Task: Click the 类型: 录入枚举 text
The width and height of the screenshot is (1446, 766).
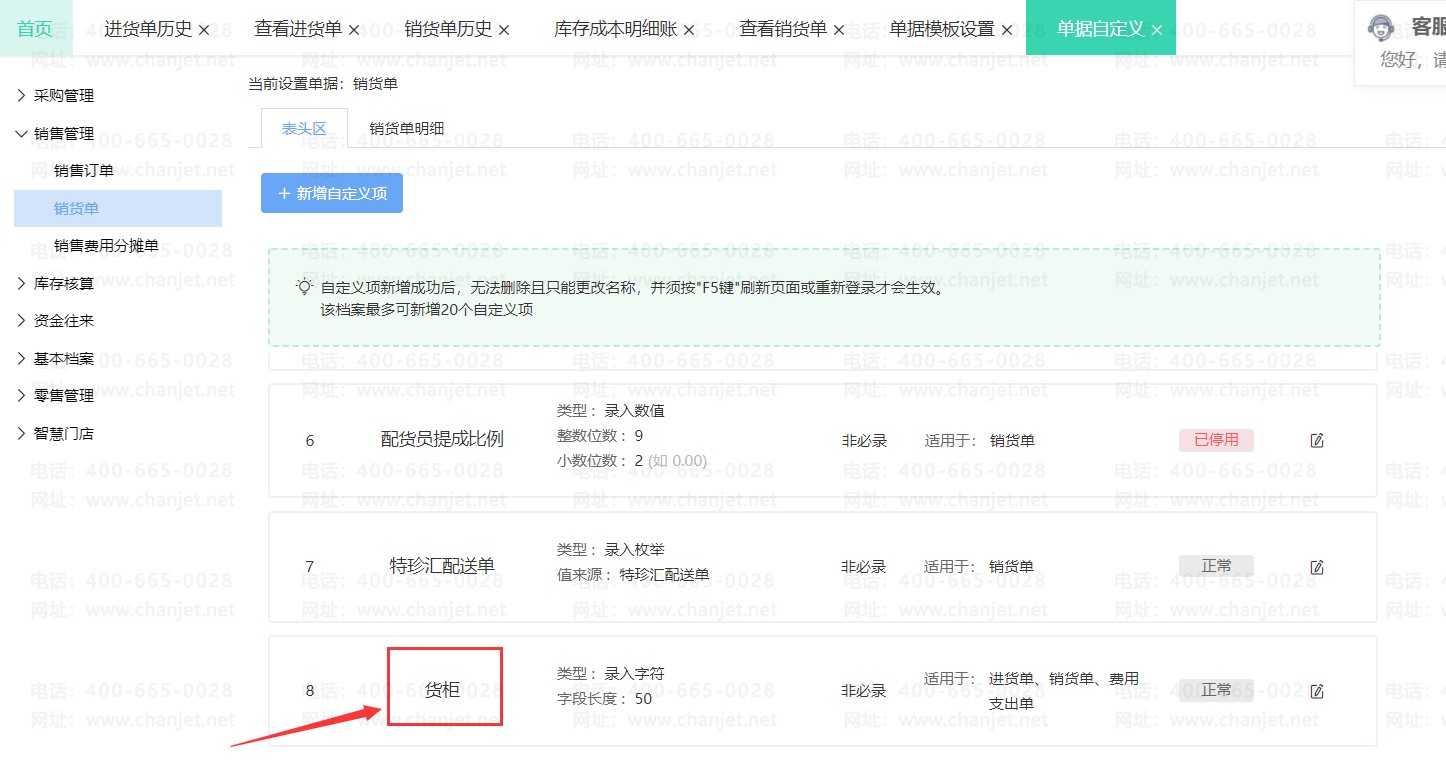Action: [x=610, y=550]
